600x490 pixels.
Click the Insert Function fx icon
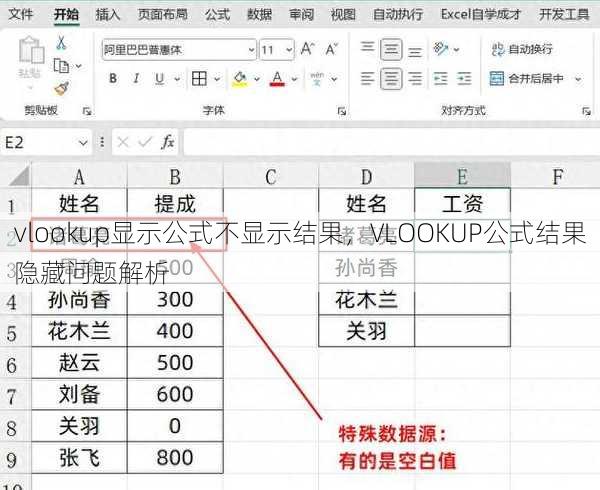pos(168,142)
